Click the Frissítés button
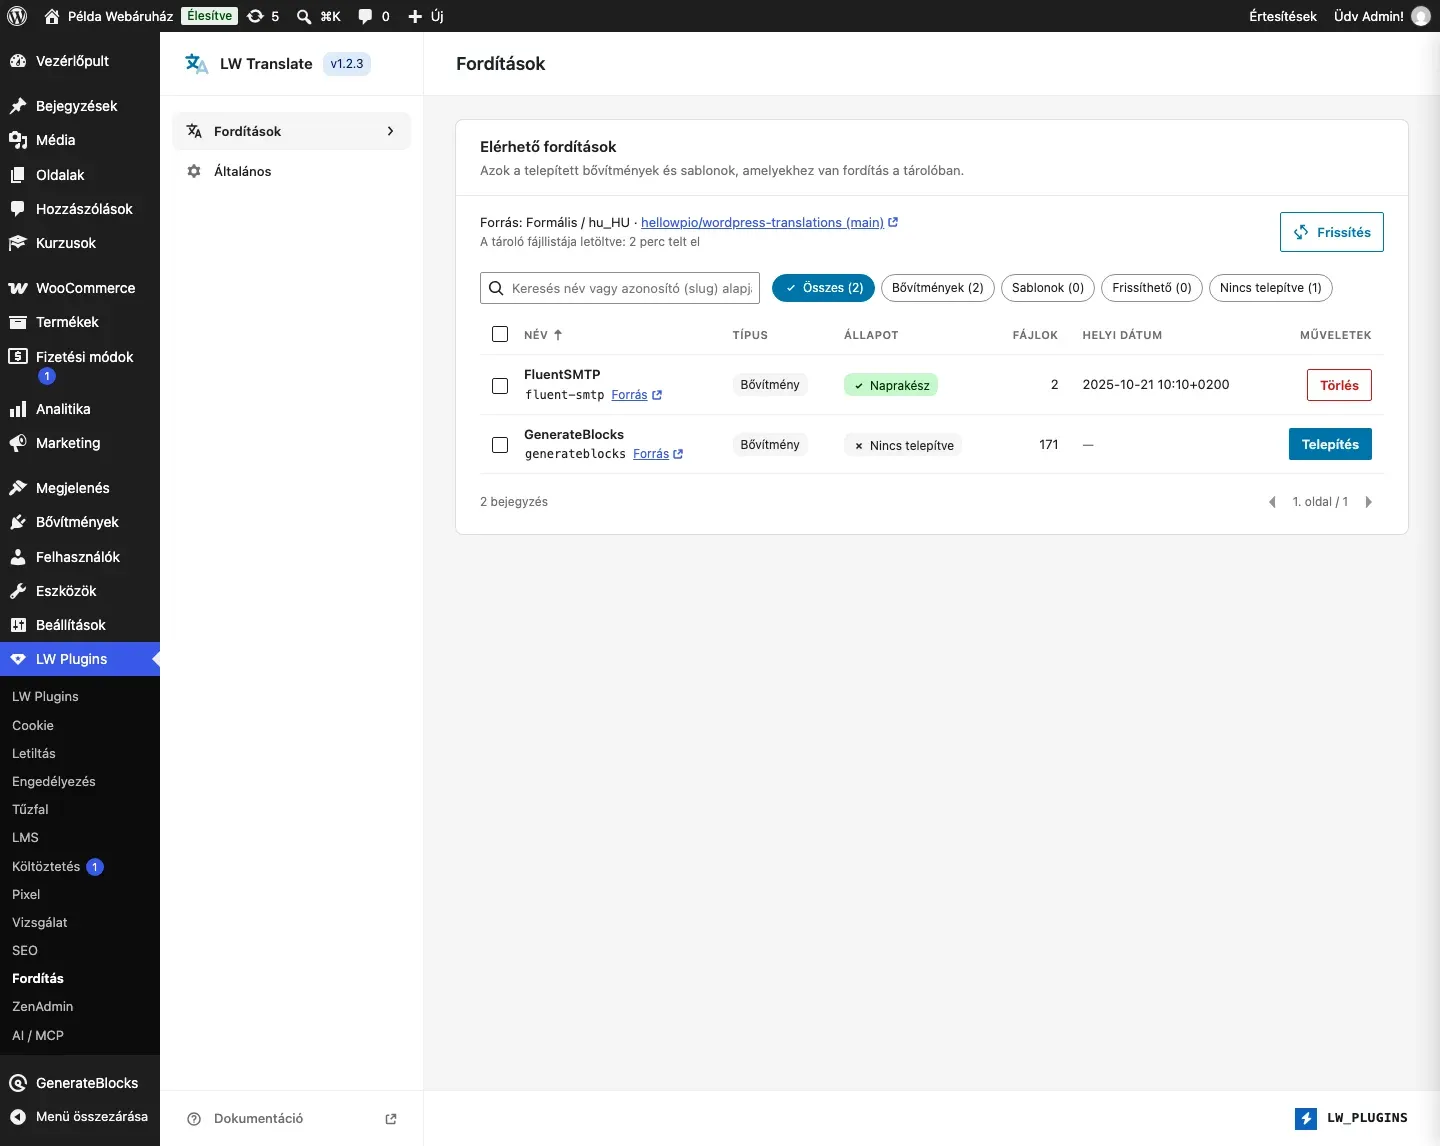This screenshot has width=1440, height=1146. coord(1332,232)
